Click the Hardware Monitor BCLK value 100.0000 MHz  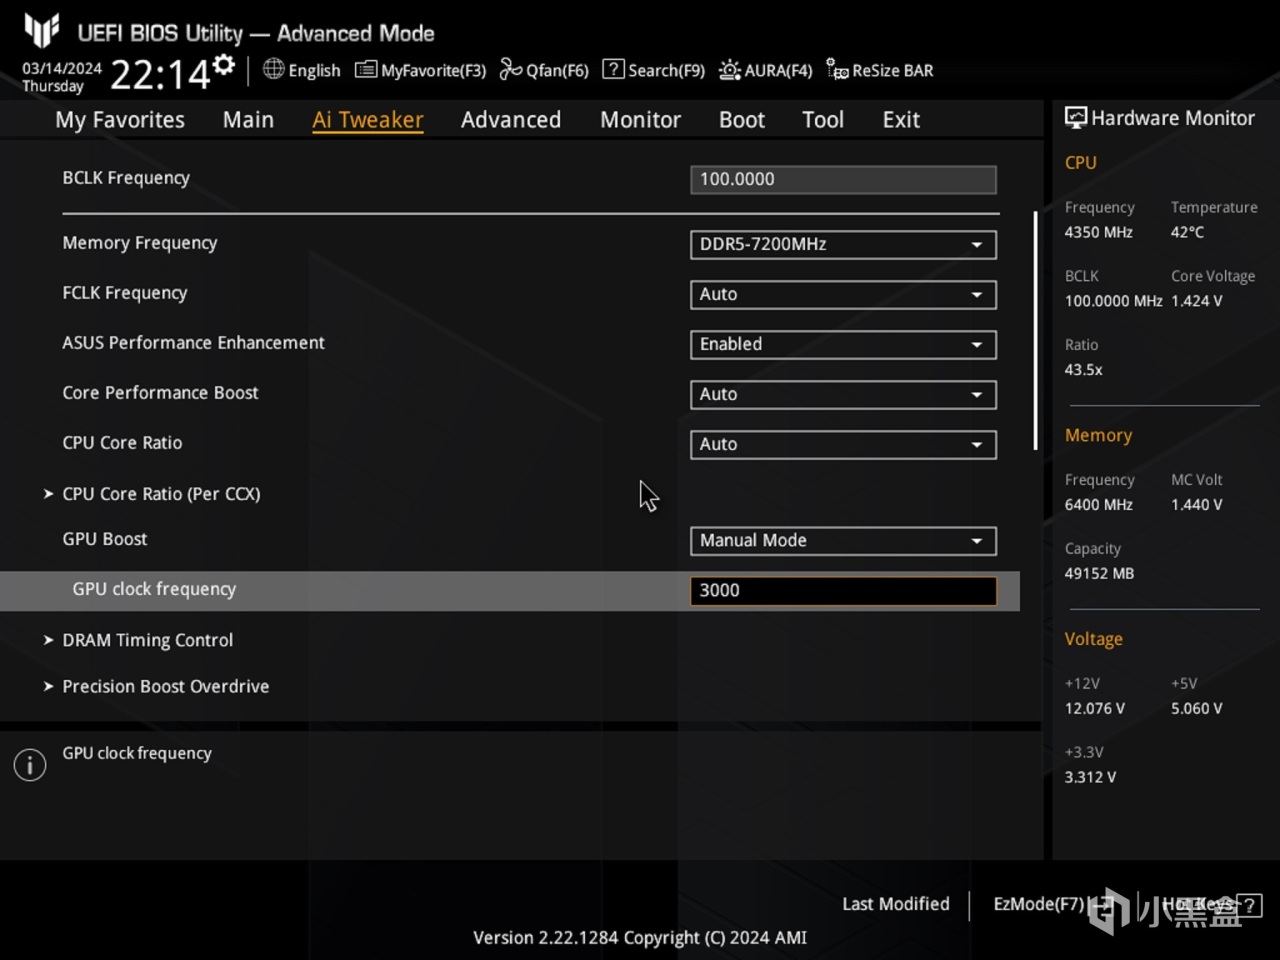tap(1114, 301)
